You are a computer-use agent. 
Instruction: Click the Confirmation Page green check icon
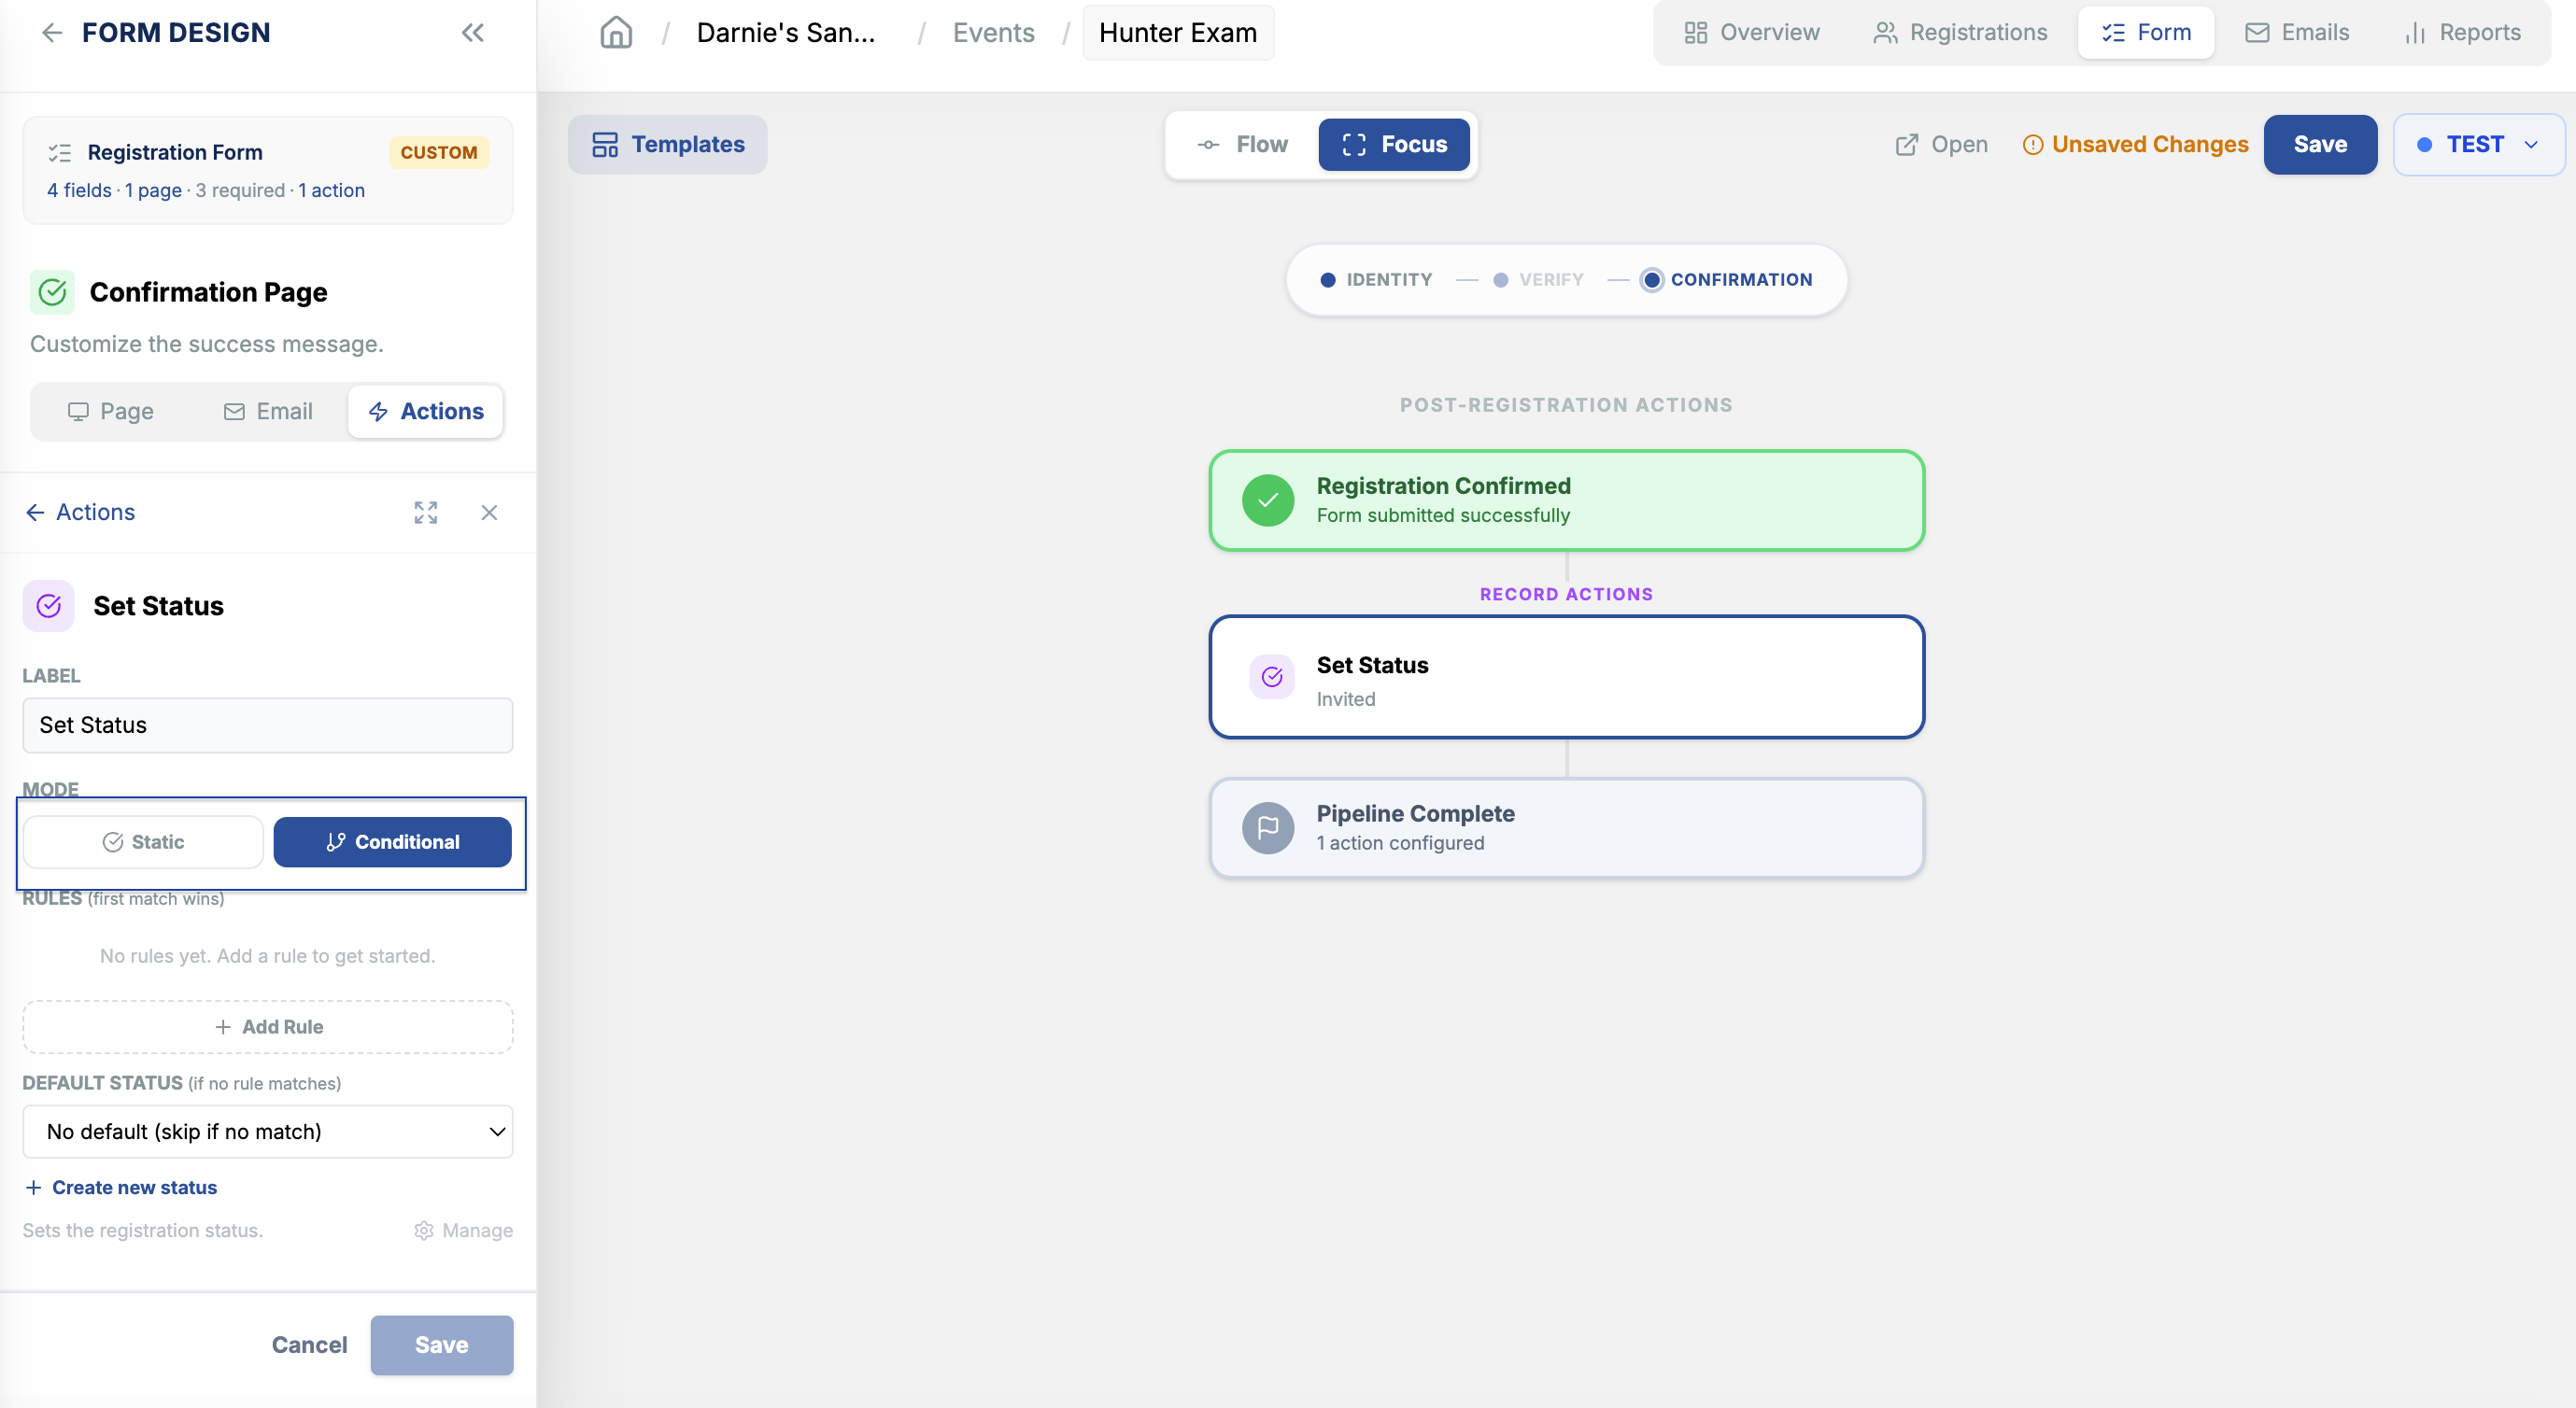click(x=52, y=292)
